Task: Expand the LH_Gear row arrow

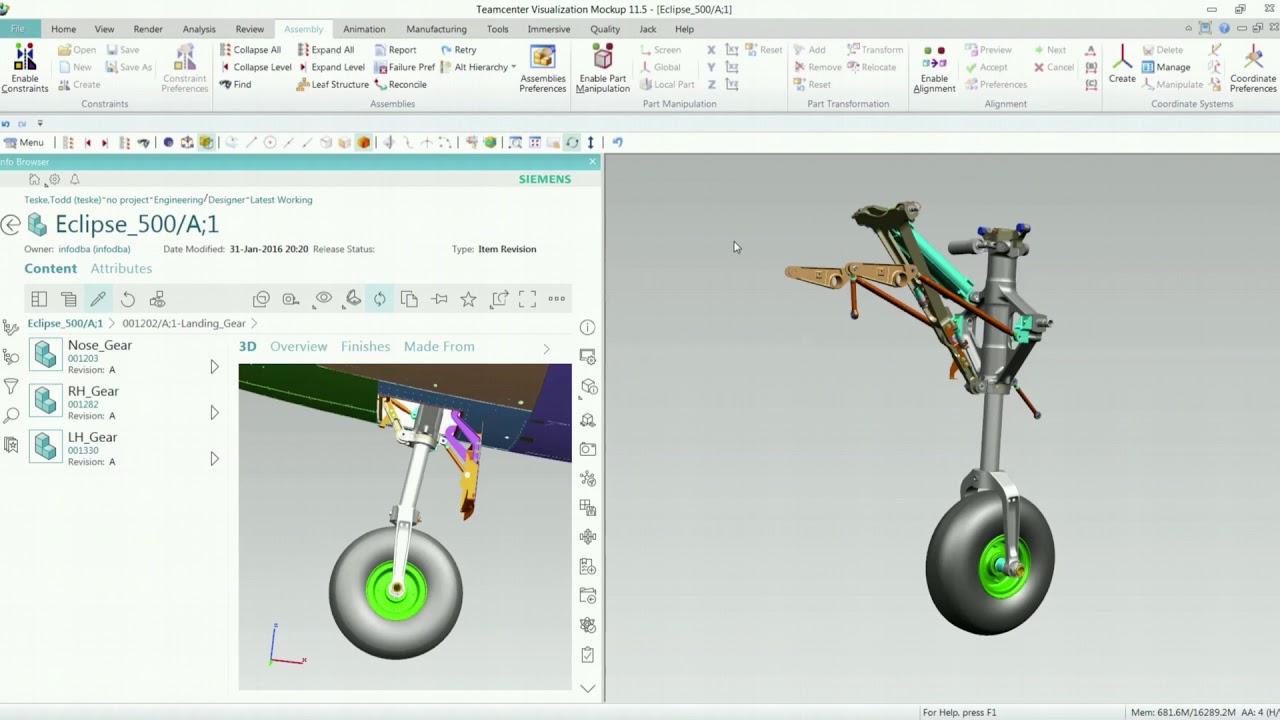Action: [x=214, y=459]
